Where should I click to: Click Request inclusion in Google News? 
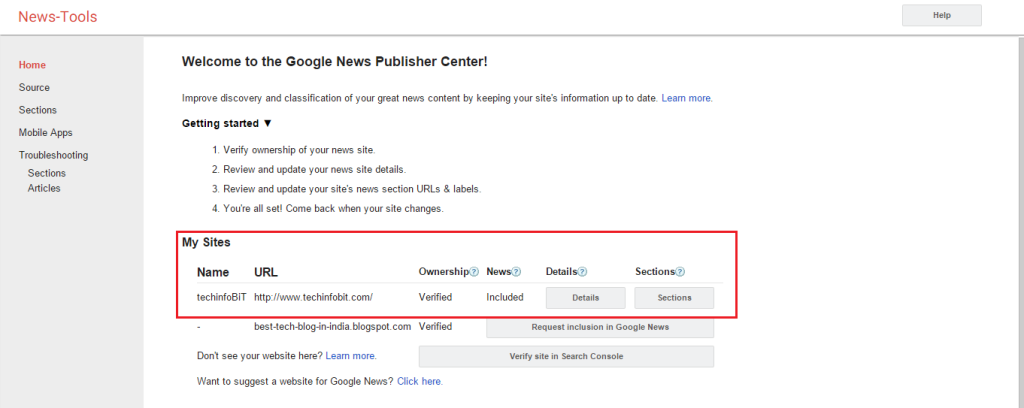[600, 327]
